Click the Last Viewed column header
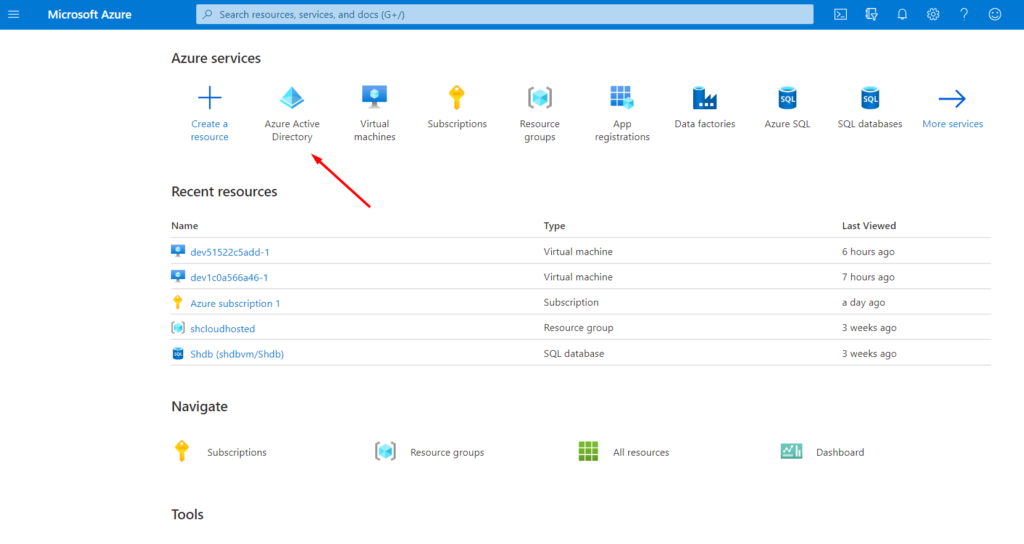The image size is (1024, 544). [x=869, y=225]
